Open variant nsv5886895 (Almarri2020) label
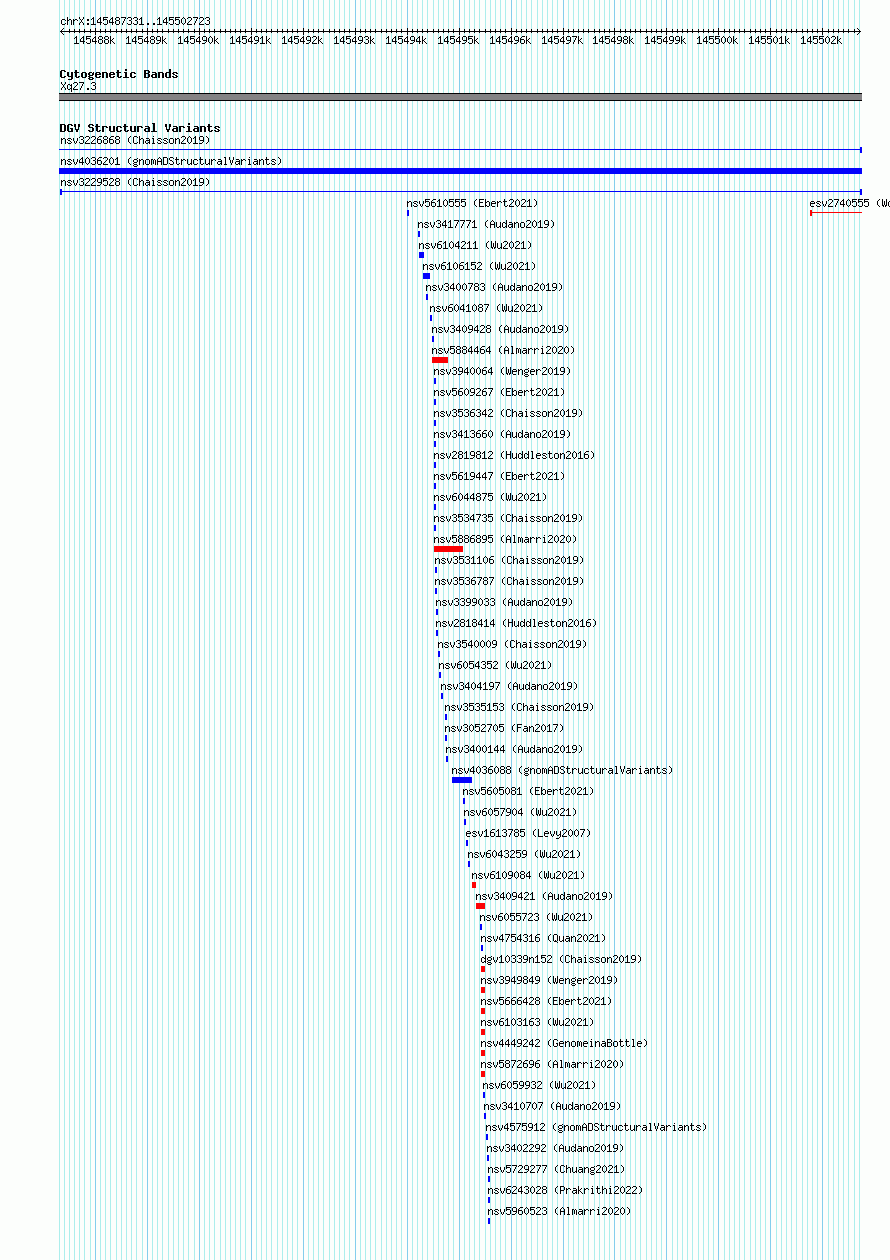 (505, 539)
